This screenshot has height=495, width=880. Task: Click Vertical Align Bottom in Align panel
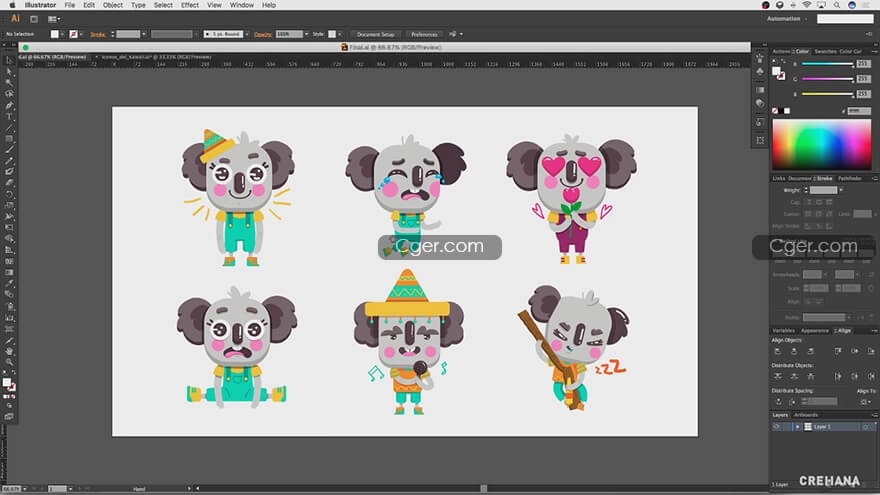pos(871,351)
